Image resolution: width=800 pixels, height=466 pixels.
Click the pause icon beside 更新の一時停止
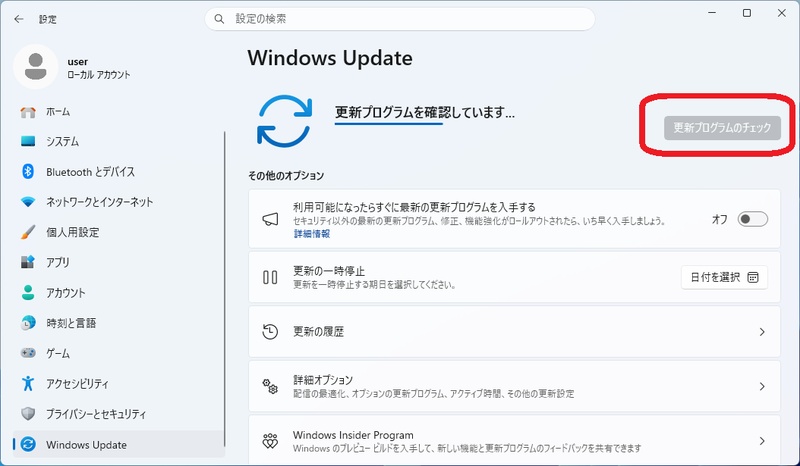pos(270,277)
